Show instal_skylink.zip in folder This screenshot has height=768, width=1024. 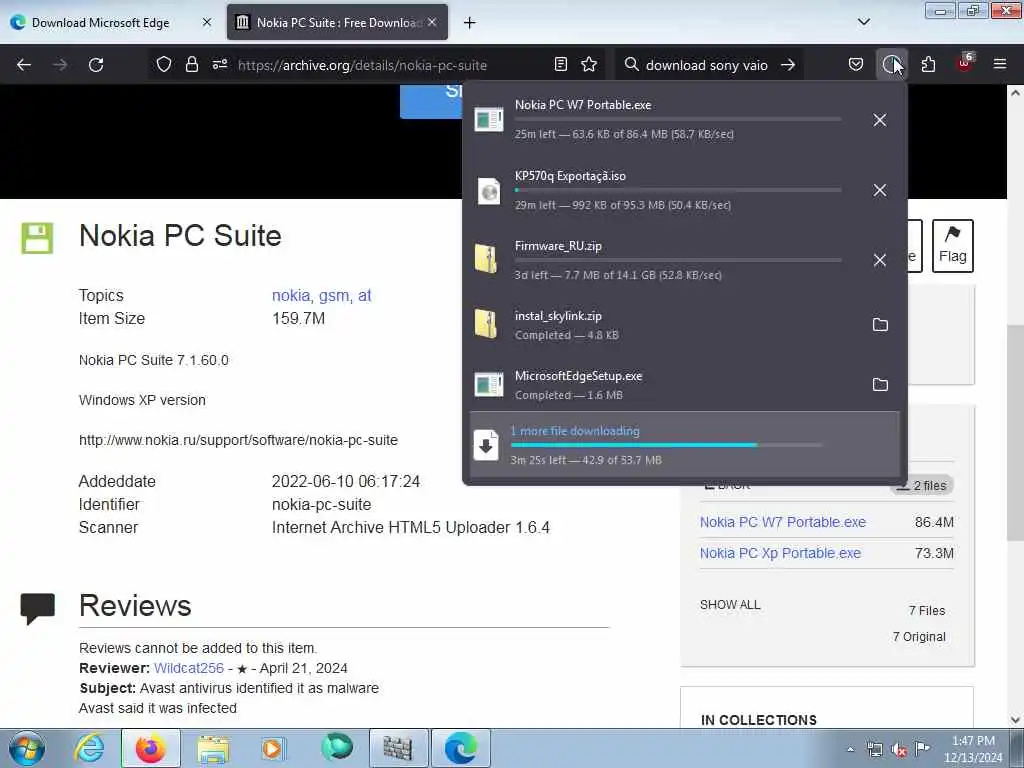880,325
